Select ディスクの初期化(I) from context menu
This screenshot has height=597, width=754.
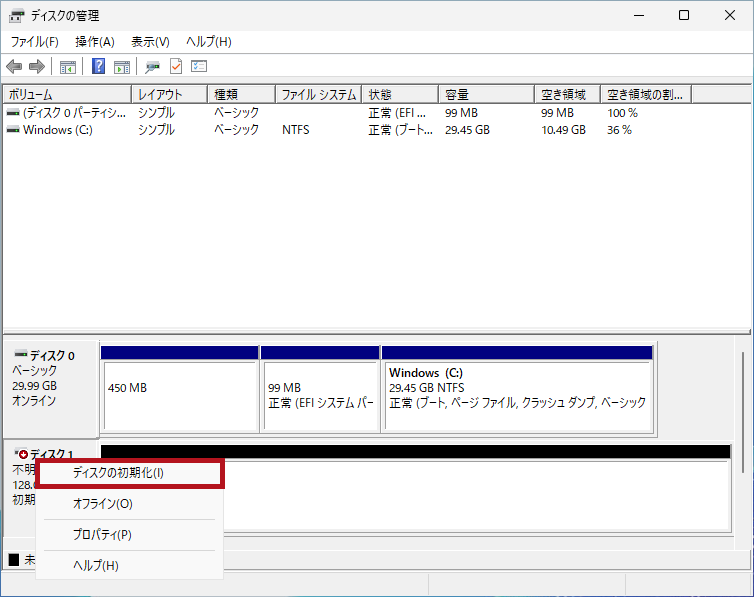pos(118,473)
